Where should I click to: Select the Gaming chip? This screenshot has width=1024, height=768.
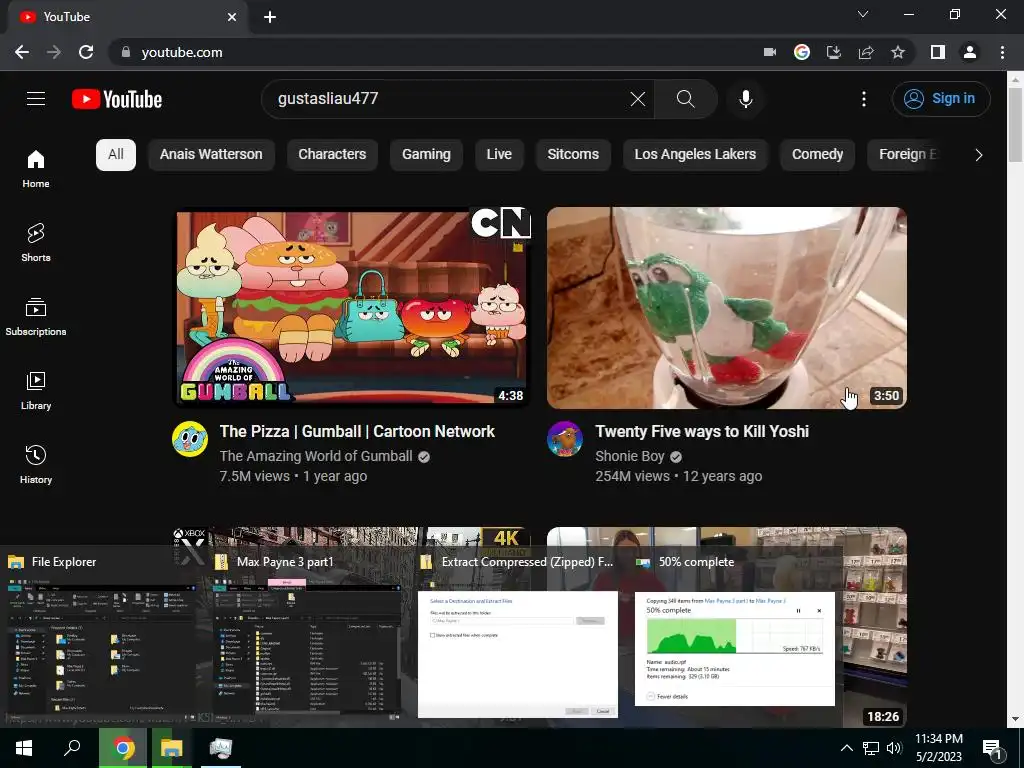[426, 155]
